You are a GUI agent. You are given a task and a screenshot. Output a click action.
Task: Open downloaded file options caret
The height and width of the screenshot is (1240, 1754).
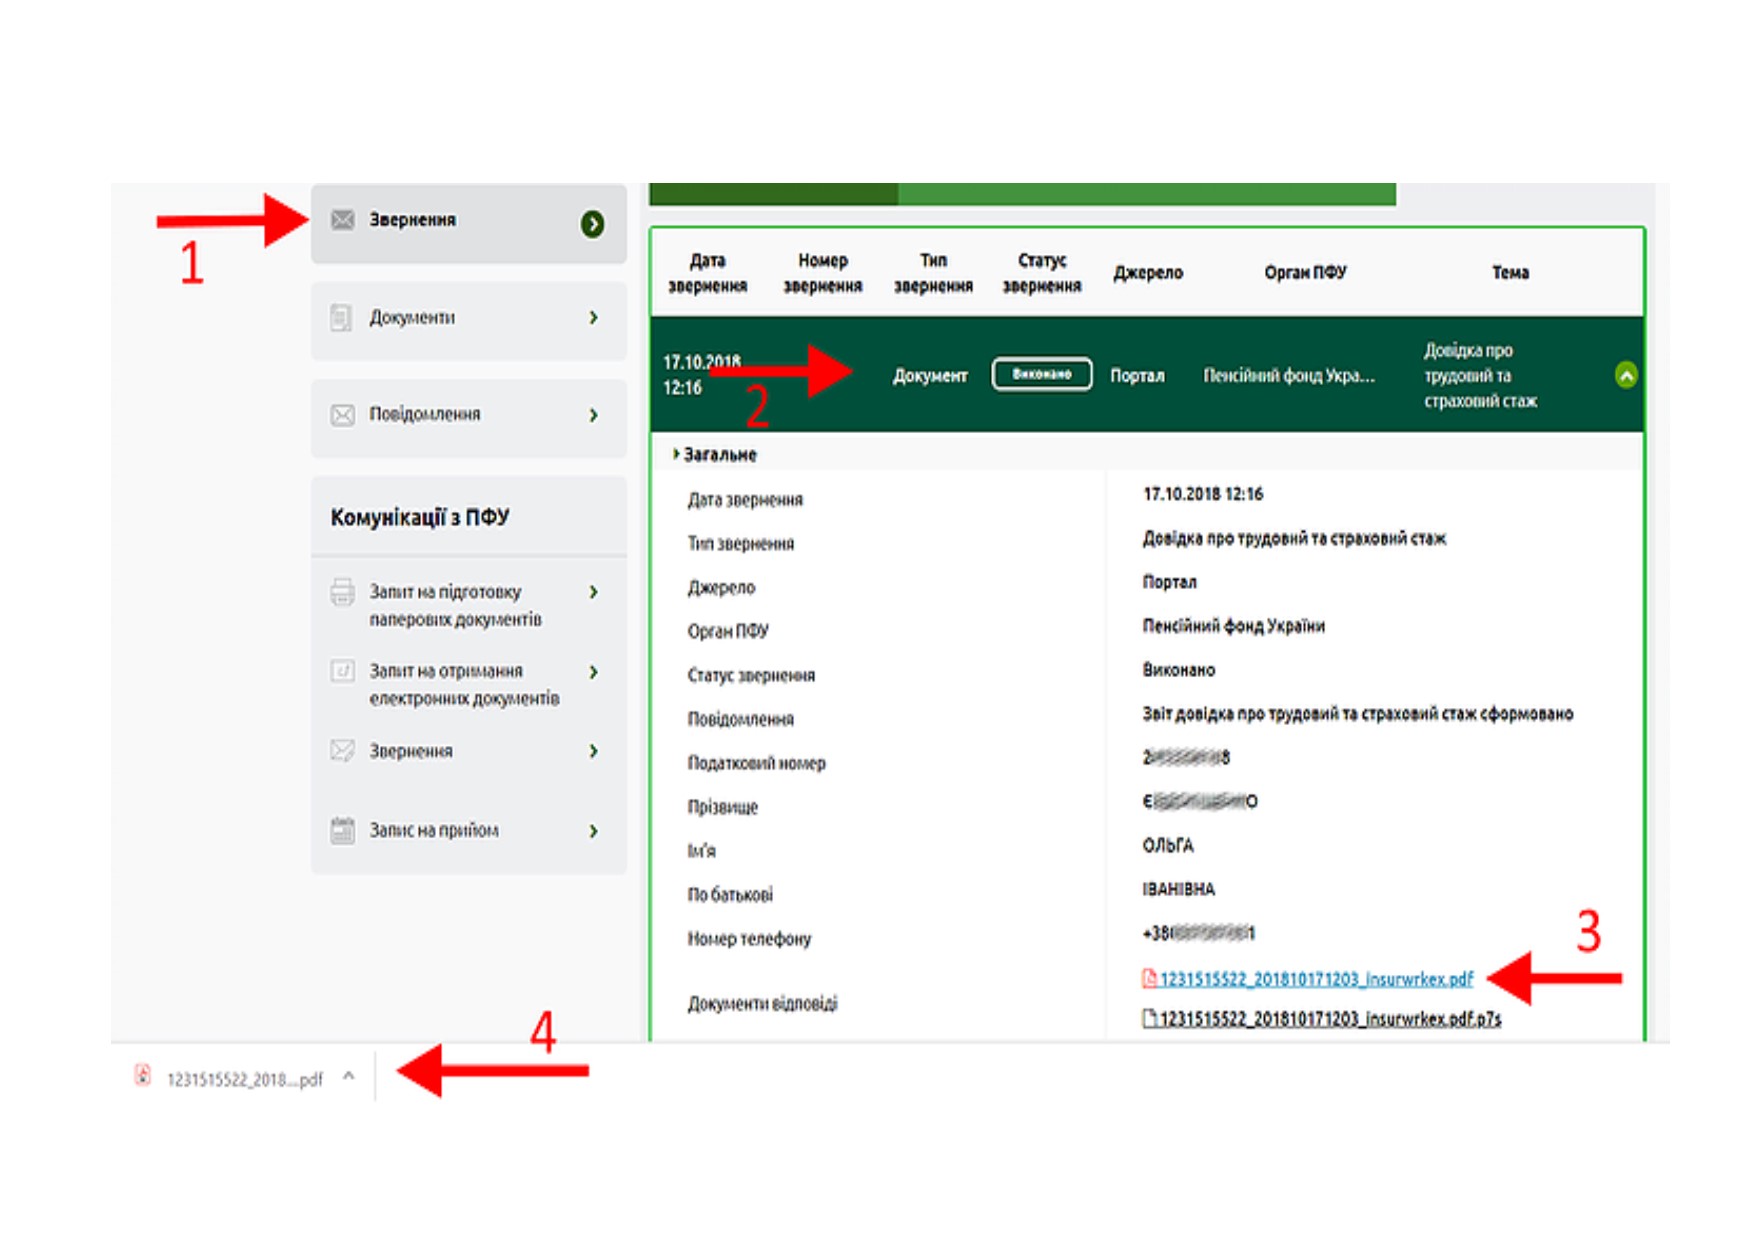349,1077
